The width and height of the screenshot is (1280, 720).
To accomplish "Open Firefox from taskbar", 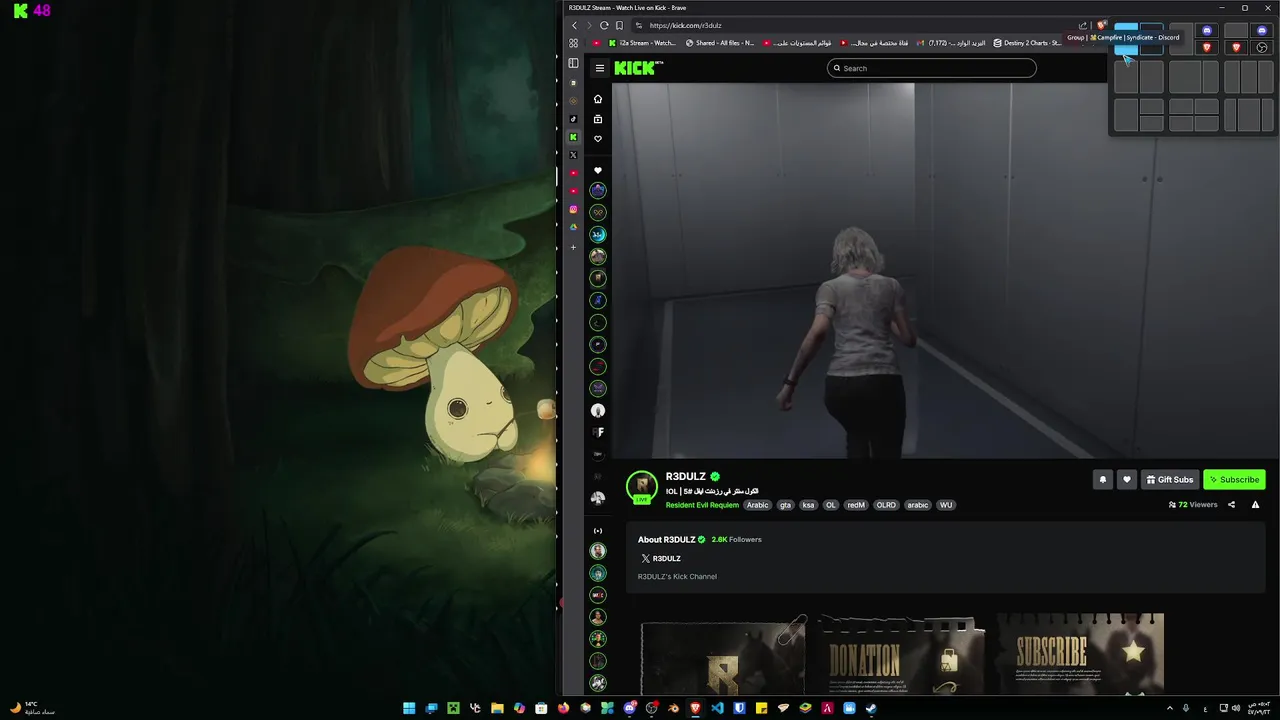I will [563, 708].
